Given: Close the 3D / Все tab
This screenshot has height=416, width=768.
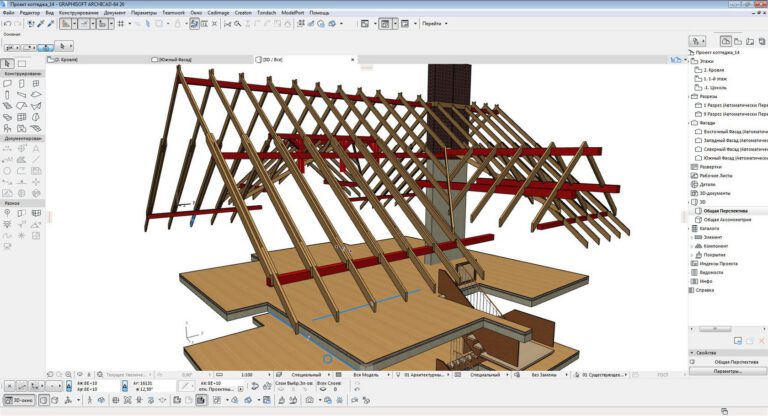Looking at the screenshot, I should click(353, 59).
